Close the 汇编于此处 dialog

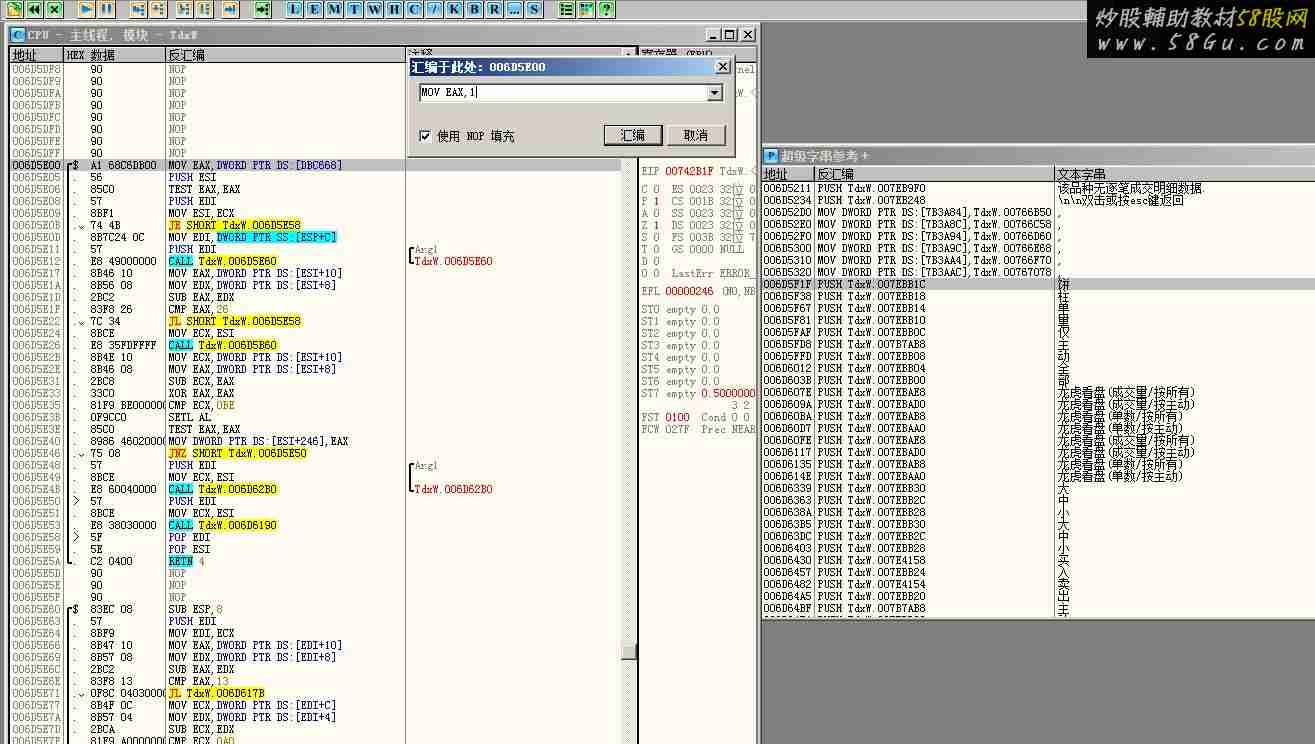723,67
